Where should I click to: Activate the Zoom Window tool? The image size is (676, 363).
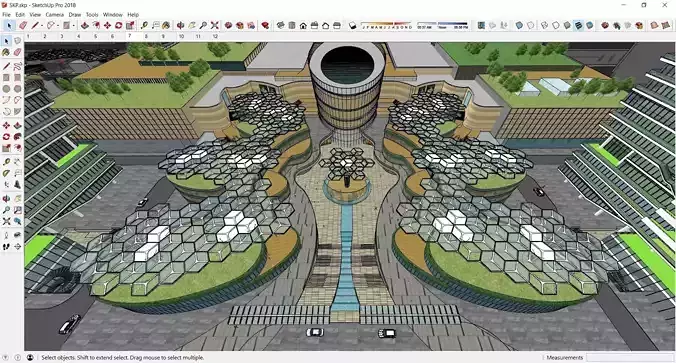[17, 210]
